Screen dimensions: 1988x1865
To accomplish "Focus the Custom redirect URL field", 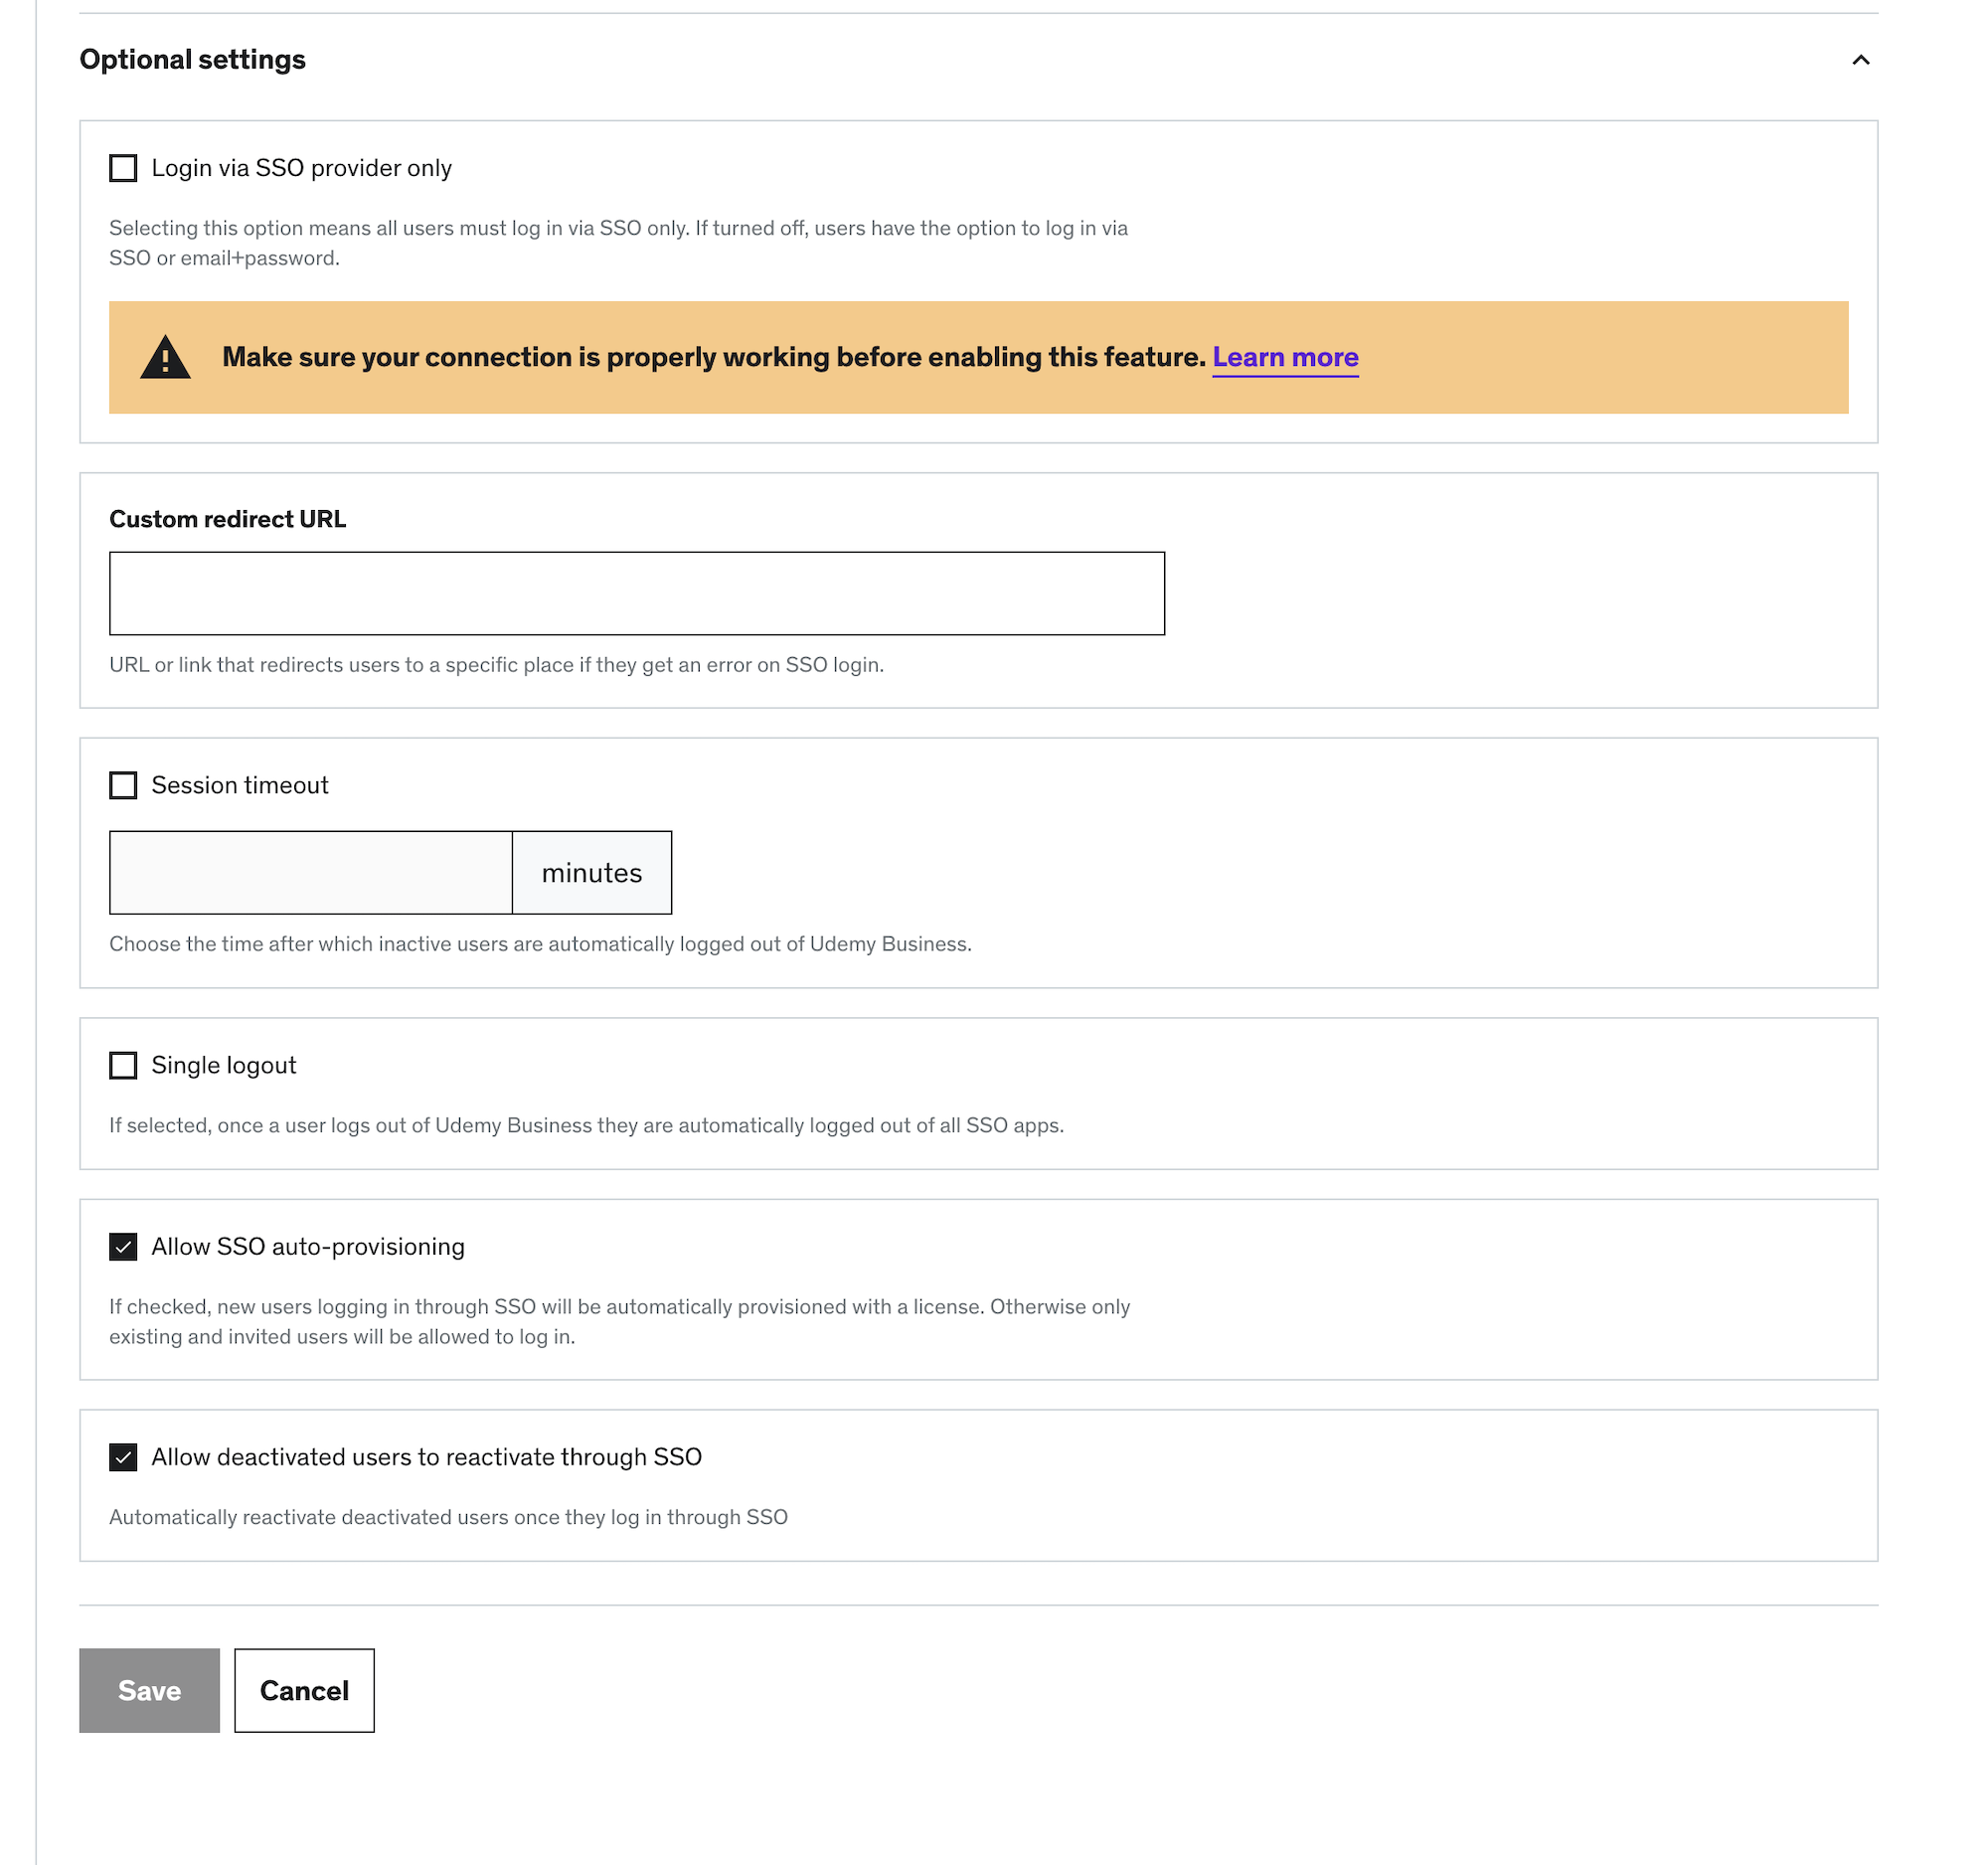I will coord(636,593).
